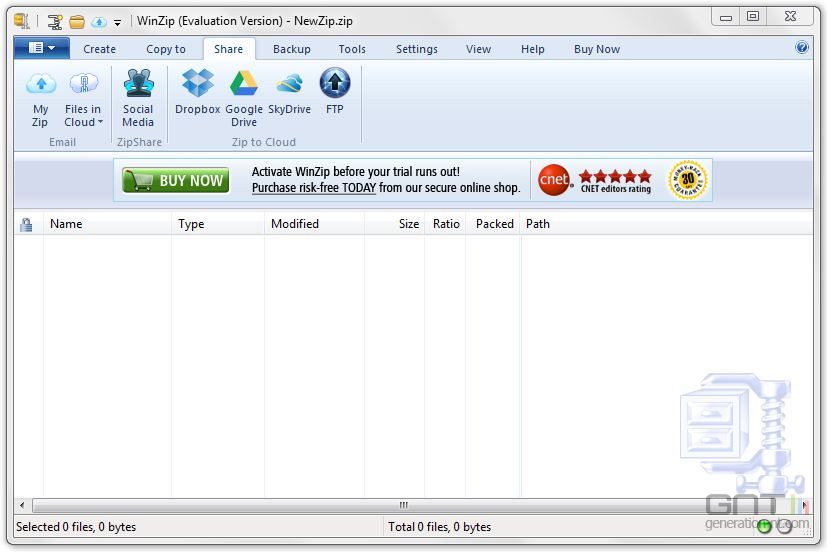Click the horizontal scrollbar thumb
The width and height of the screenshot is (827, 552).
[403, 505]
